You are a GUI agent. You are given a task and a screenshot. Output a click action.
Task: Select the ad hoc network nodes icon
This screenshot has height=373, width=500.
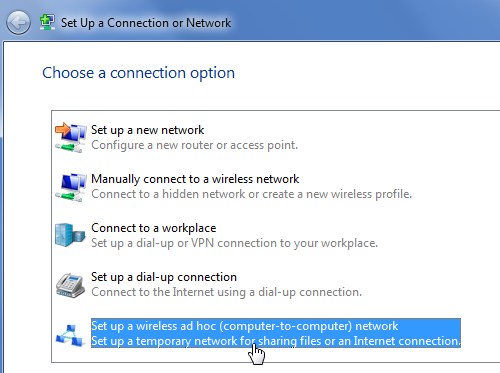click(70, 335)
